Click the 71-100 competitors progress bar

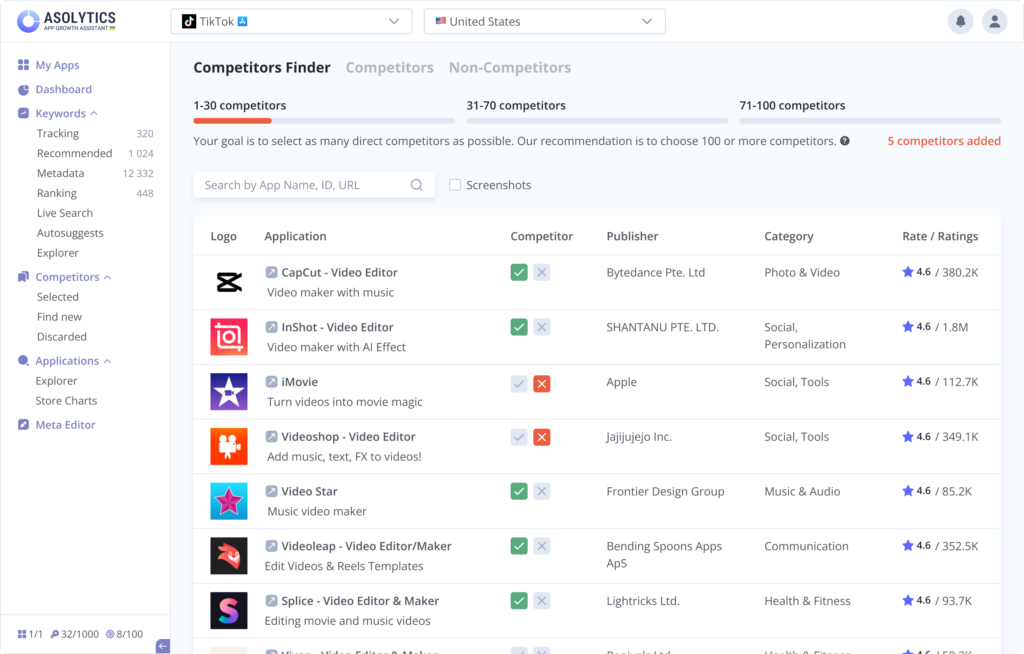870,121
